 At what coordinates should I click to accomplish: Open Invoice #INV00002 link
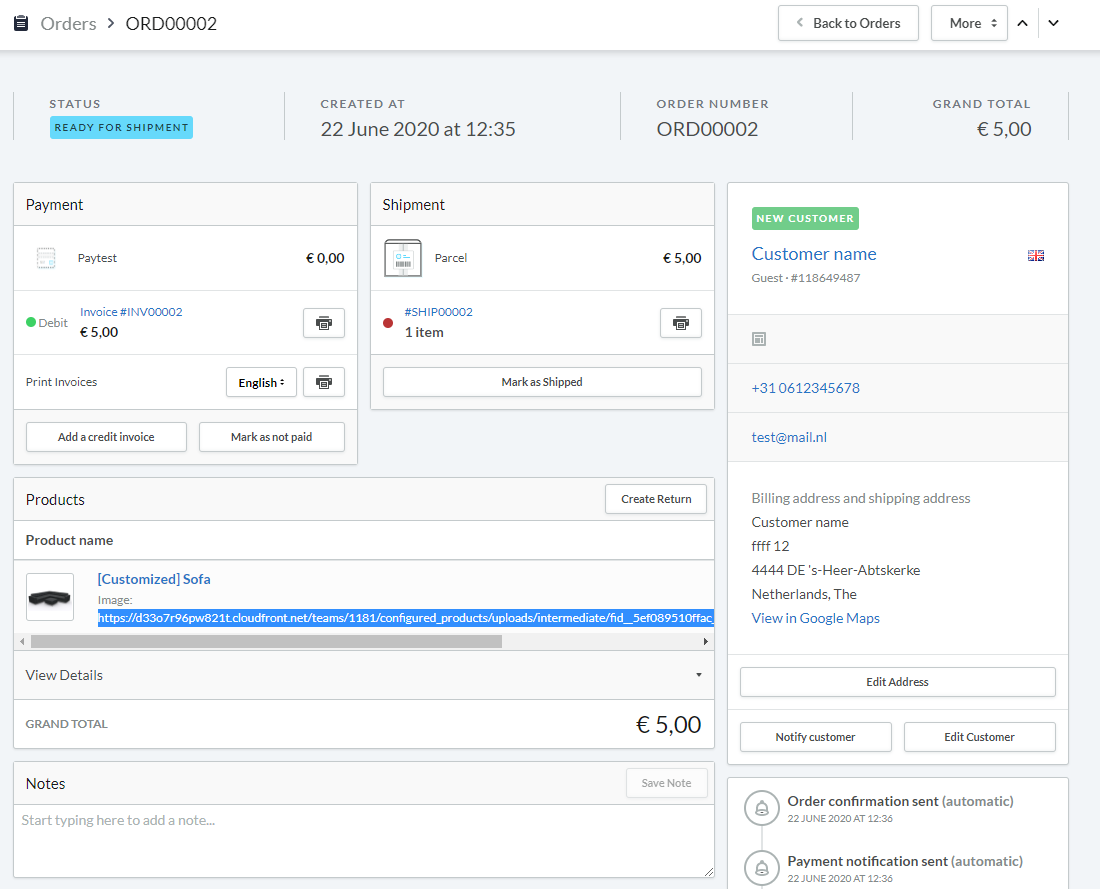click(x=131, y=312)
